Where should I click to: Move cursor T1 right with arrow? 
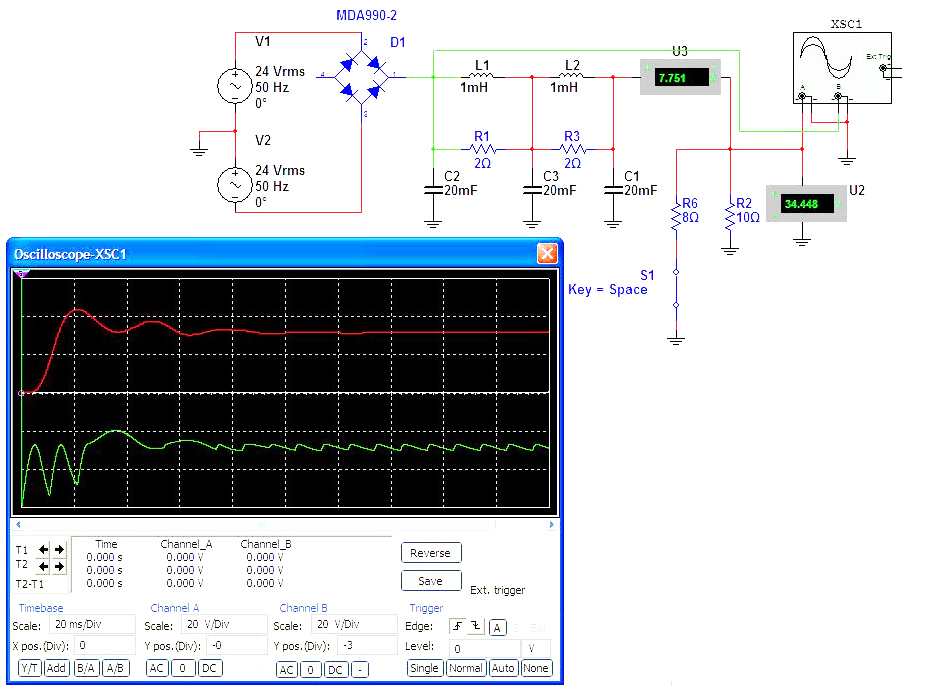tap(58, 549)
